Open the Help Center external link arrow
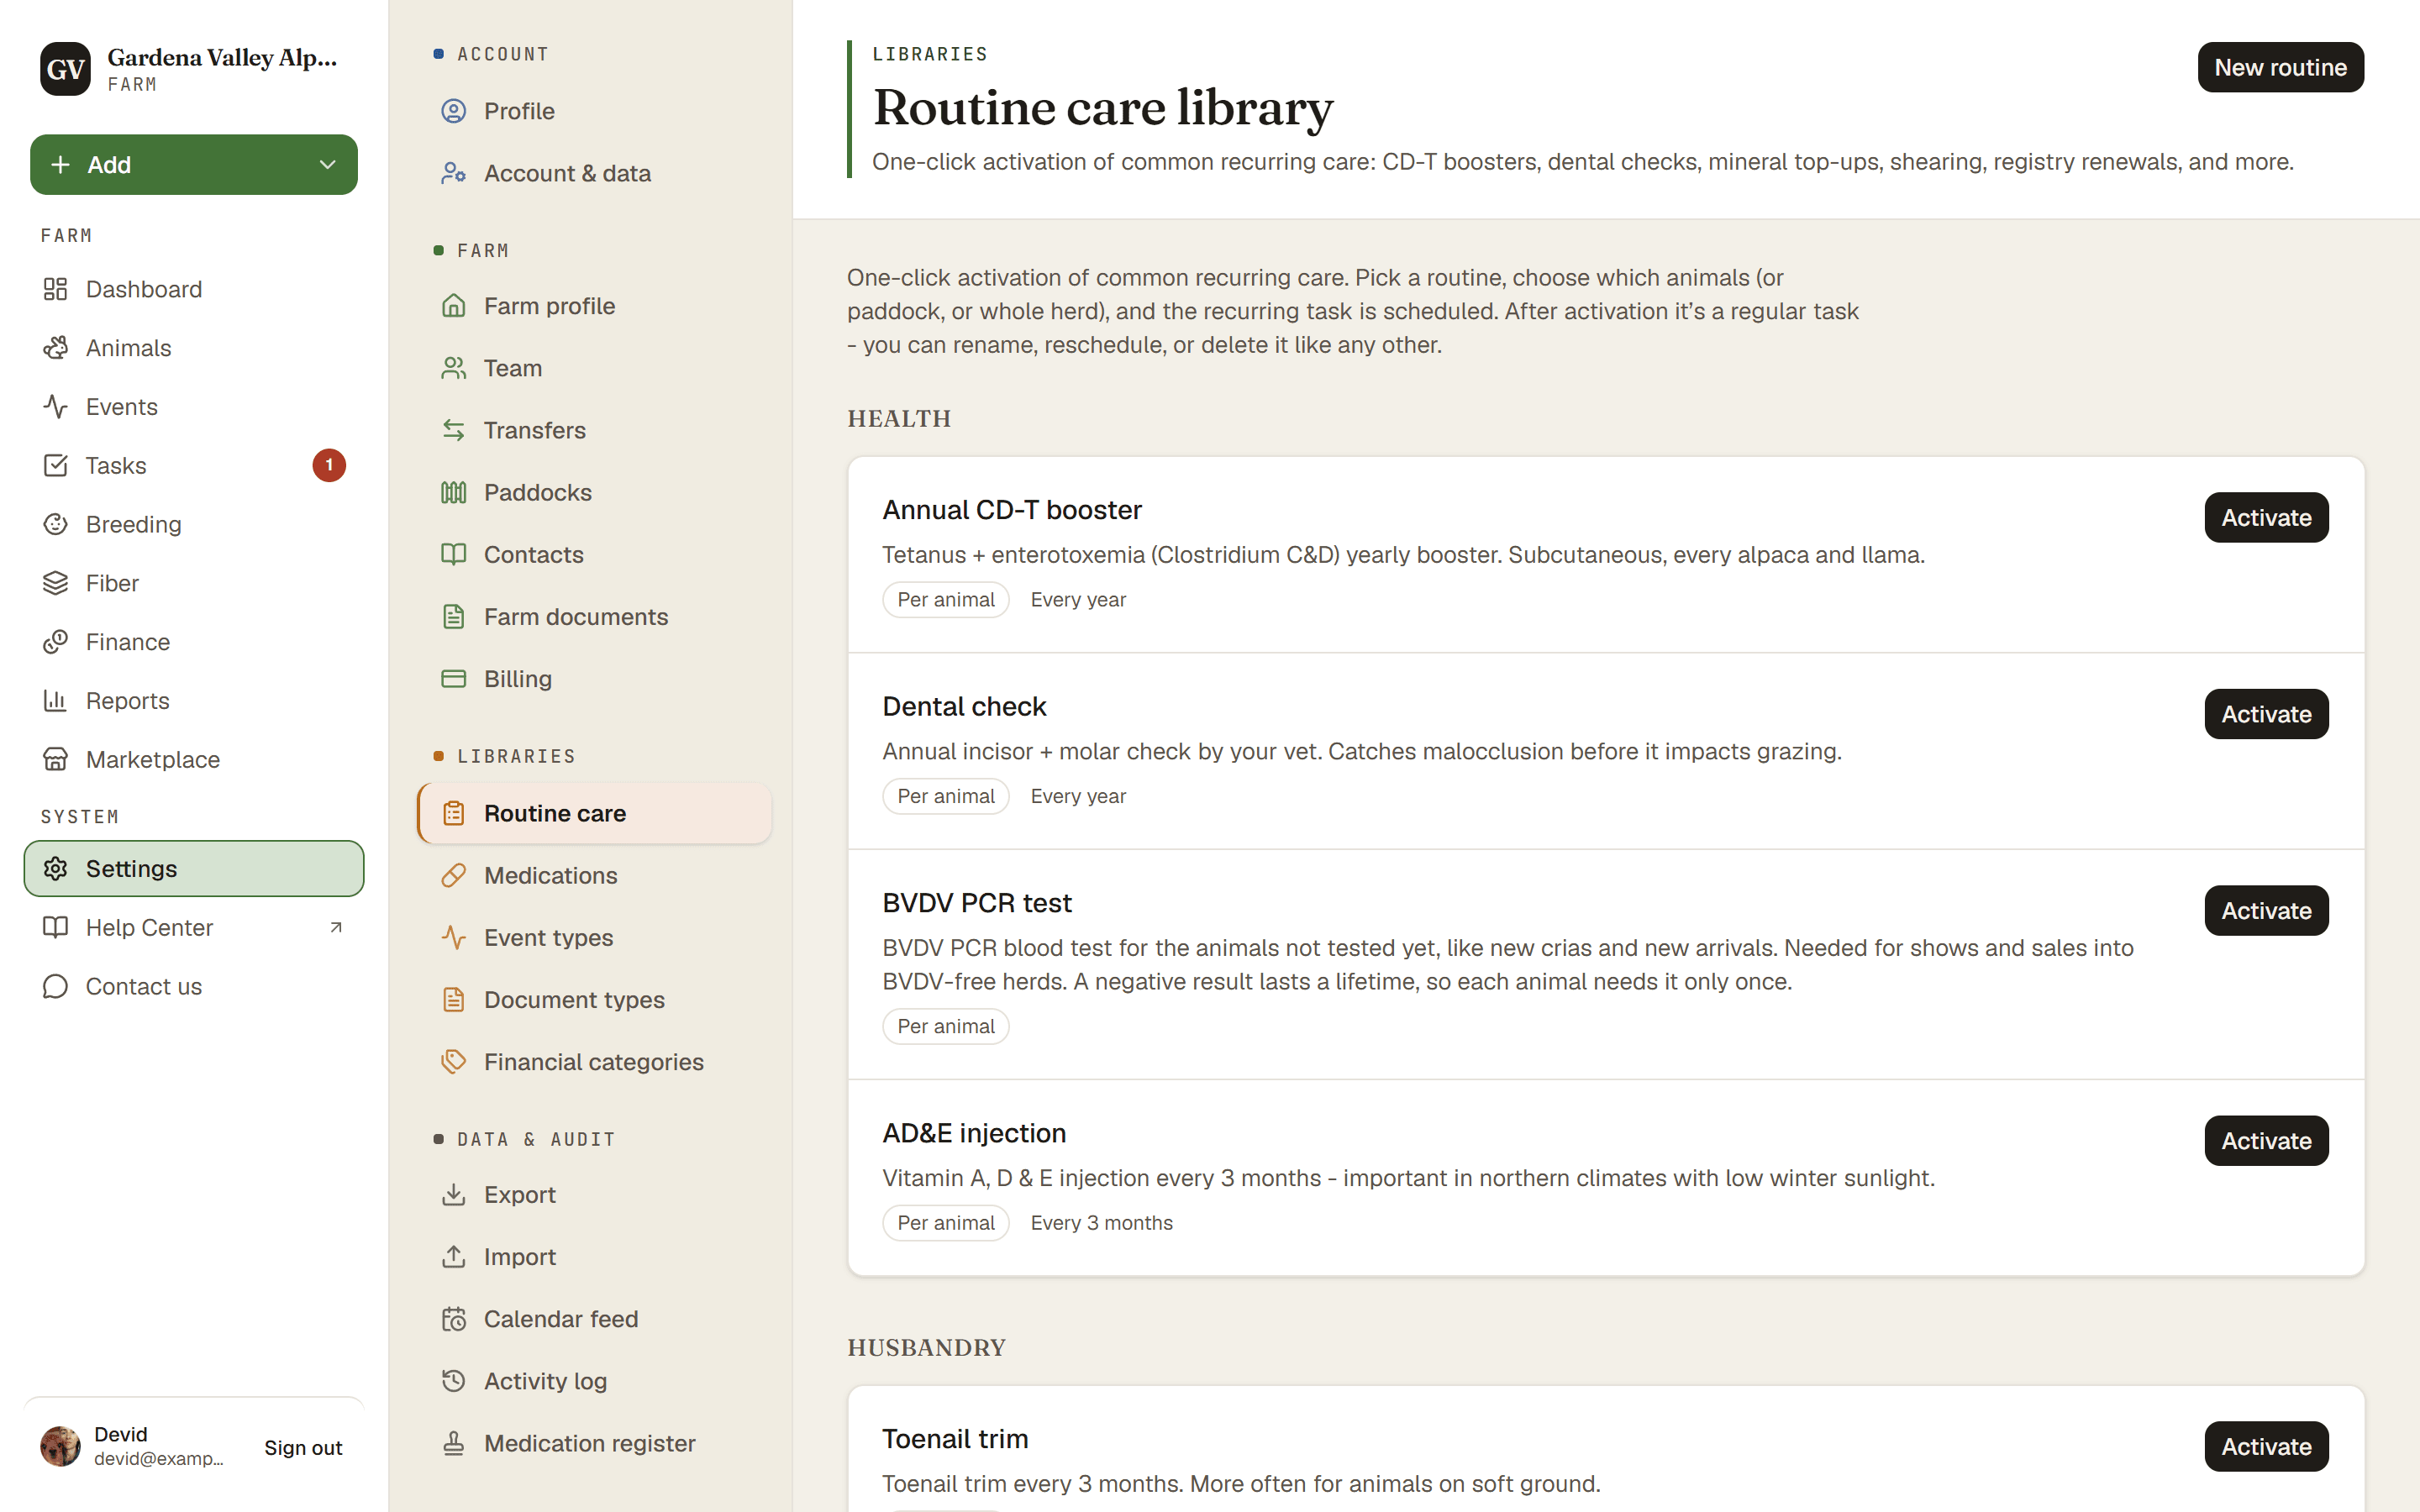The image size is (2420, 1512). (x=336, y=928)
